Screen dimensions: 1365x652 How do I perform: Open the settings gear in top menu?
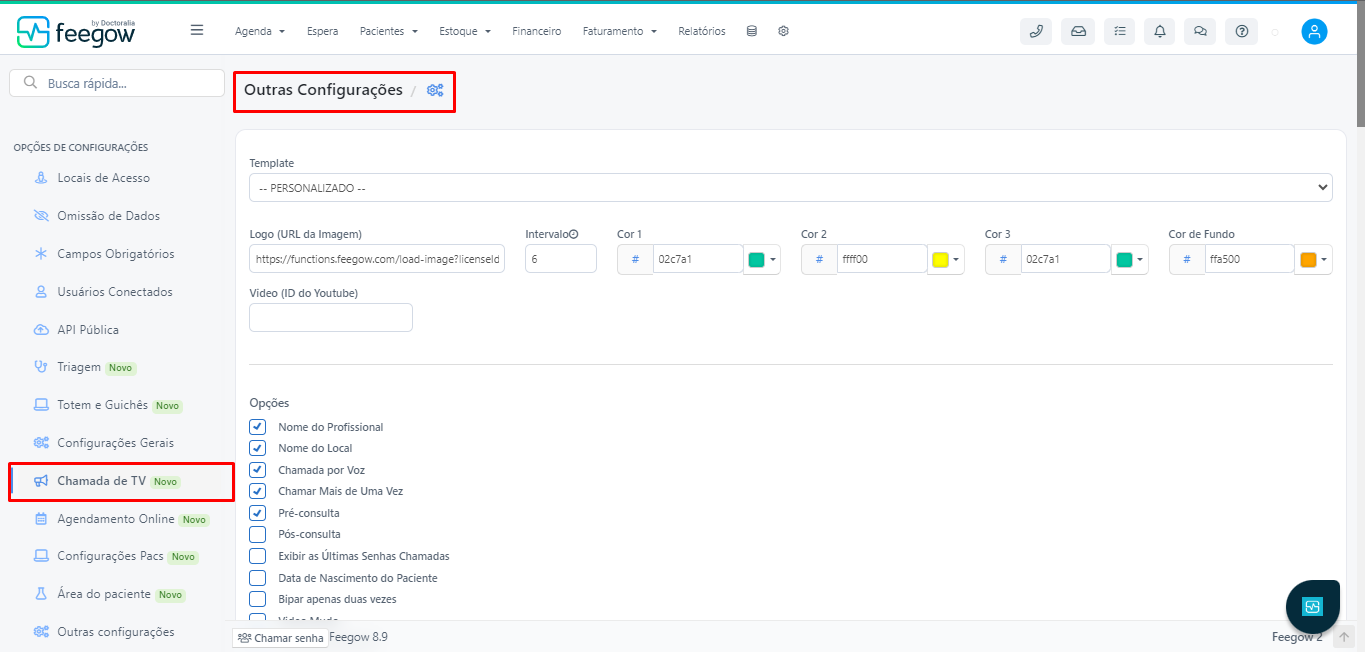(784, 31)
